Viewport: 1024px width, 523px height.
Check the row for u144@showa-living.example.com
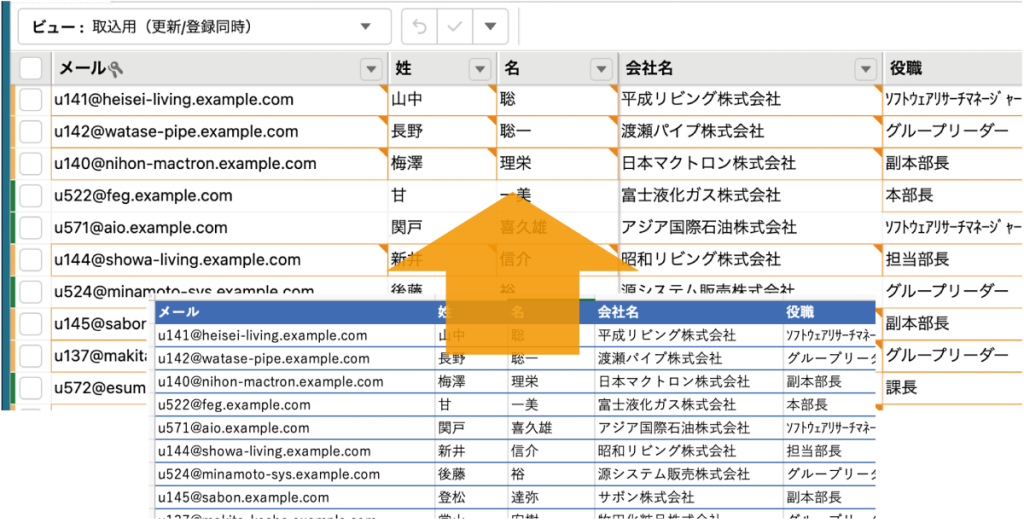(31, 260)
